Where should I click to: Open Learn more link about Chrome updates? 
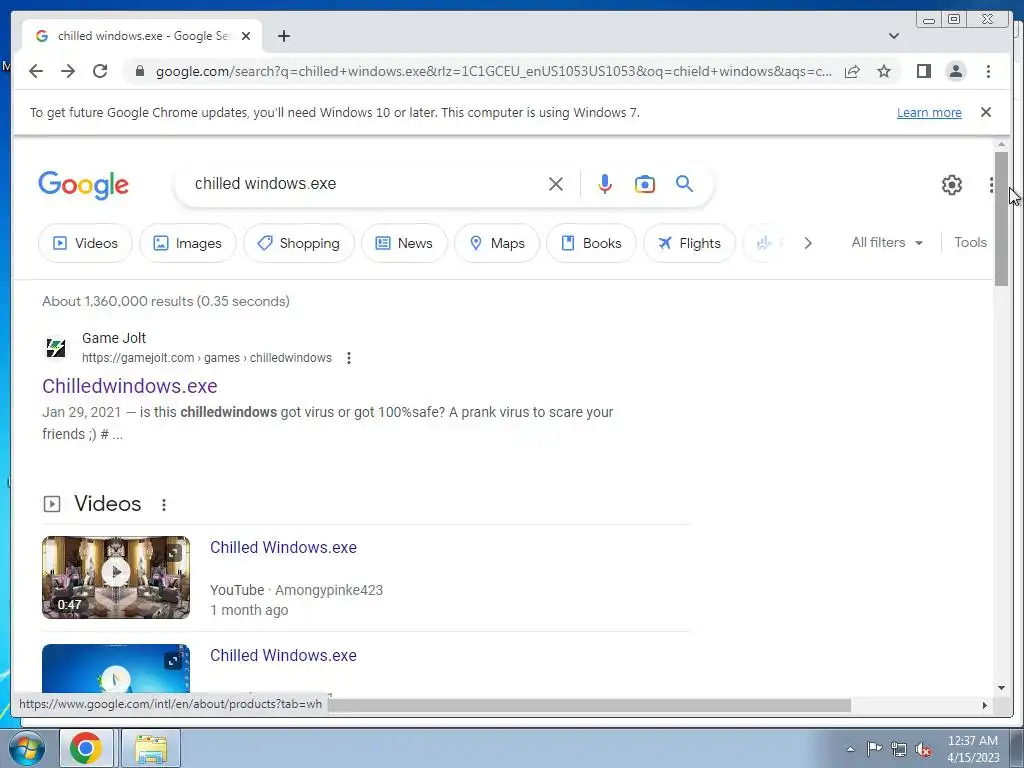[x=929, y=112]
